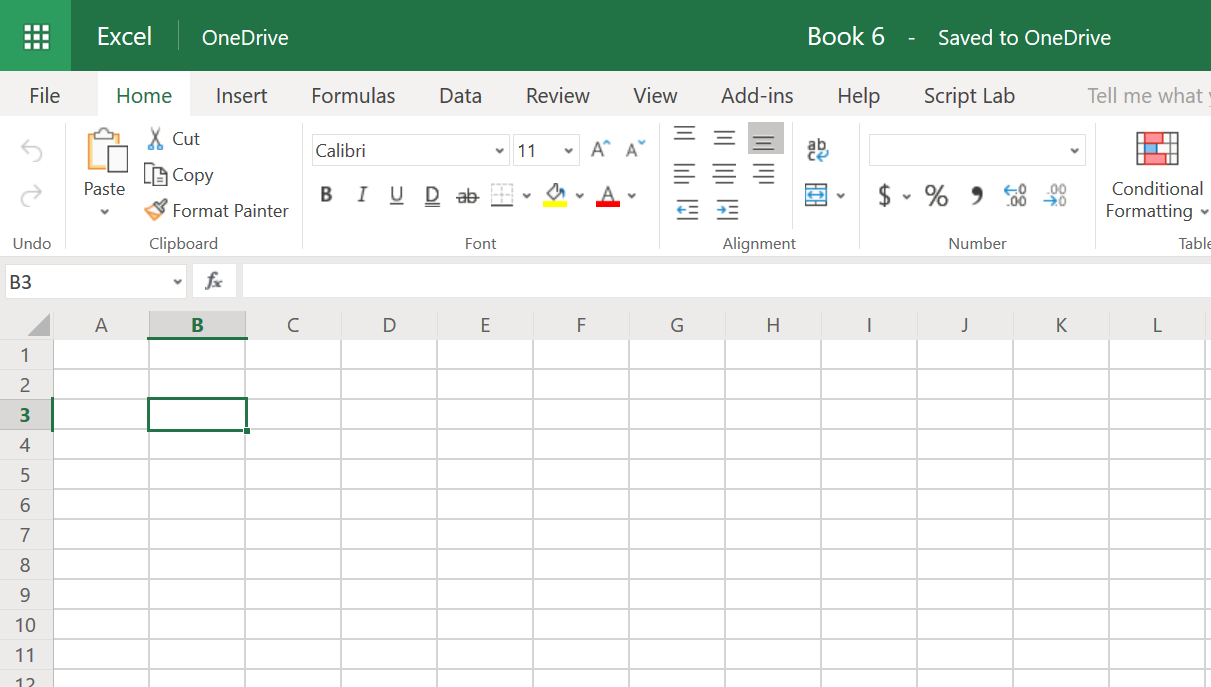Expand the fill color dropdown arrow

click(x=579, y=196)
